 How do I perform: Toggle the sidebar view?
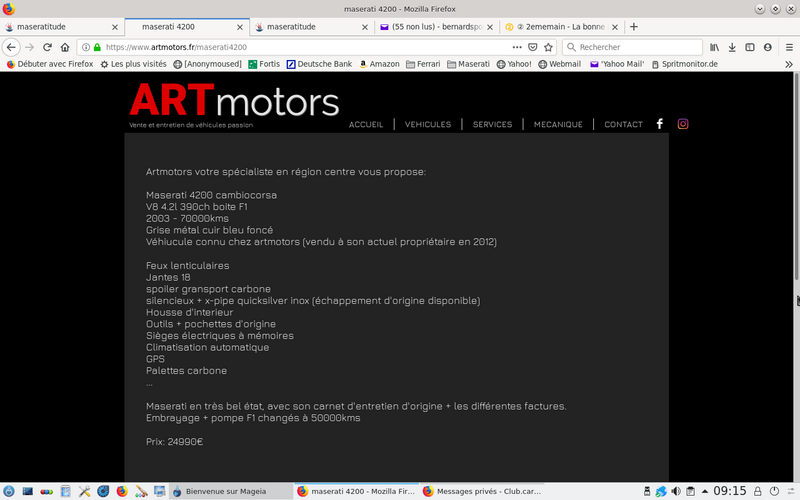[x=749, y=47]
